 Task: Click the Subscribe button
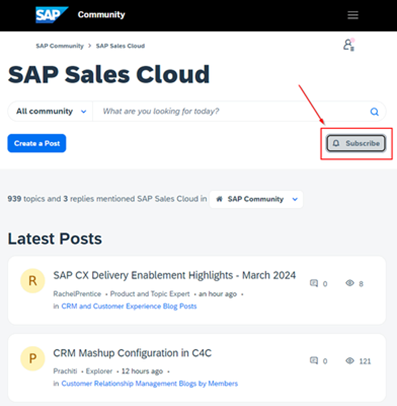(x=356, y=143)
